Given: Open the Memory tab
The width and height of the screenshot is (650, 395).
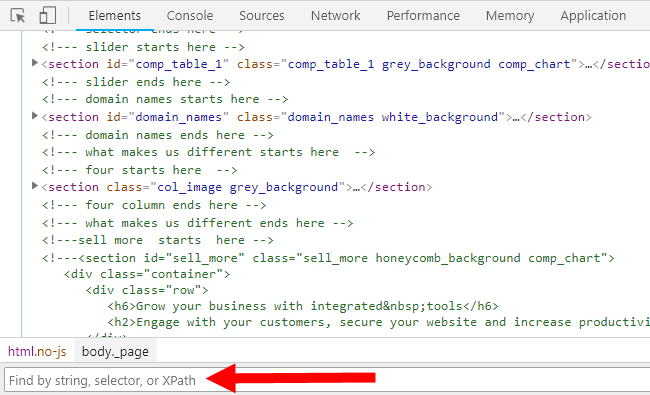Looking at the screenshot, I should tap(510, 16).
